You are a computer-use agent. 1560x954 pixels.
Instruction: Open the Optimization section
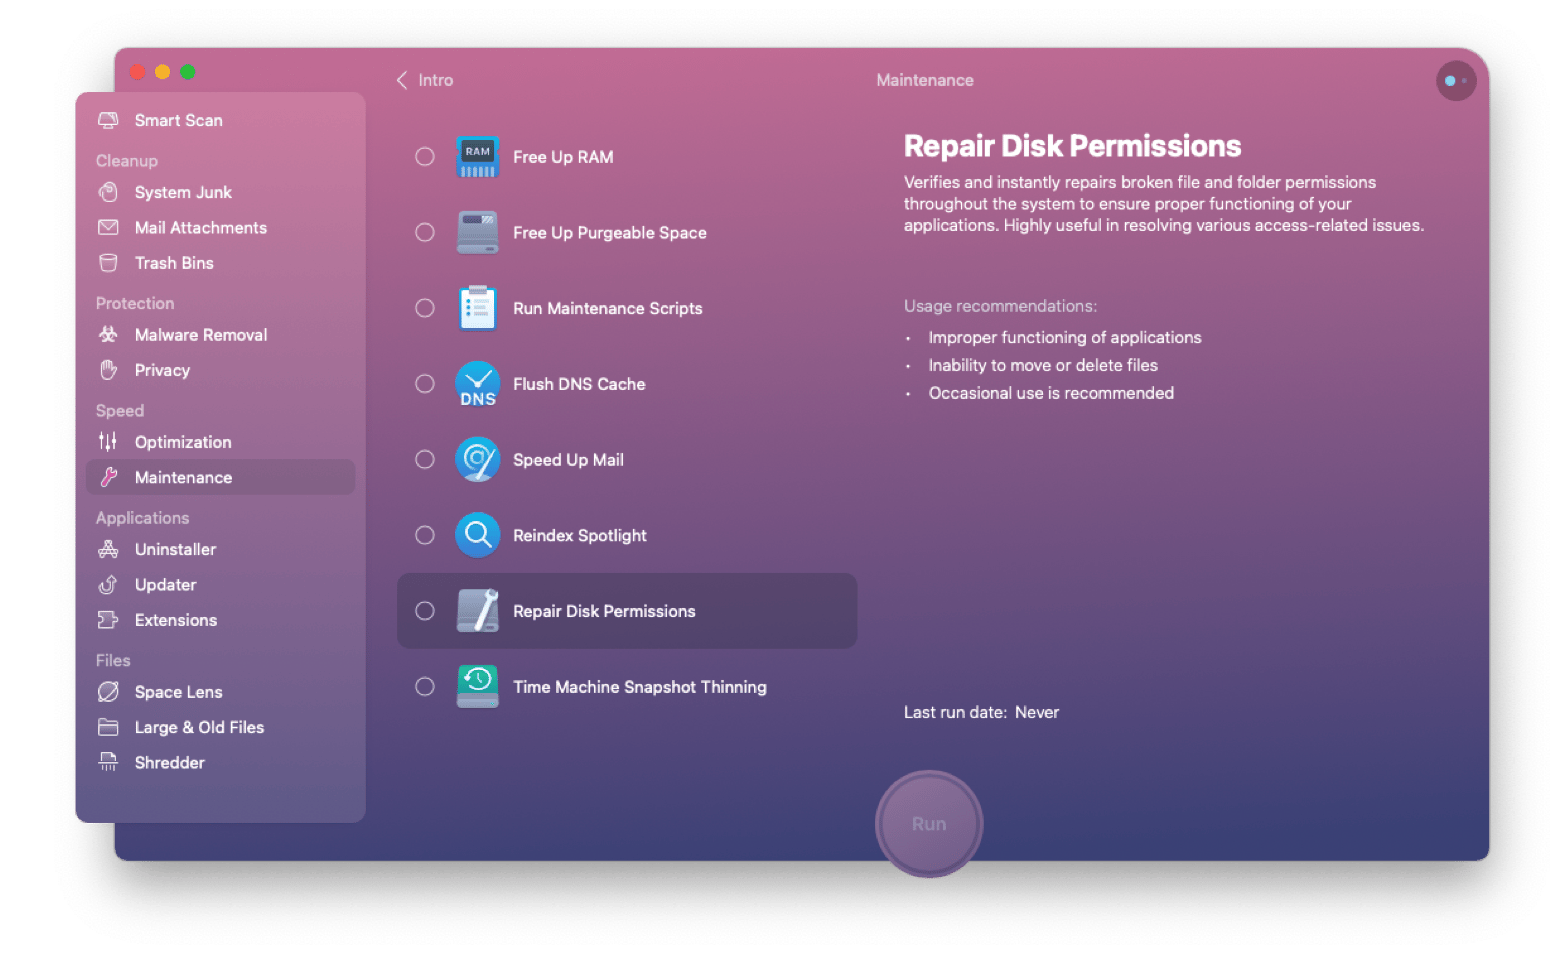click(221, 442)
